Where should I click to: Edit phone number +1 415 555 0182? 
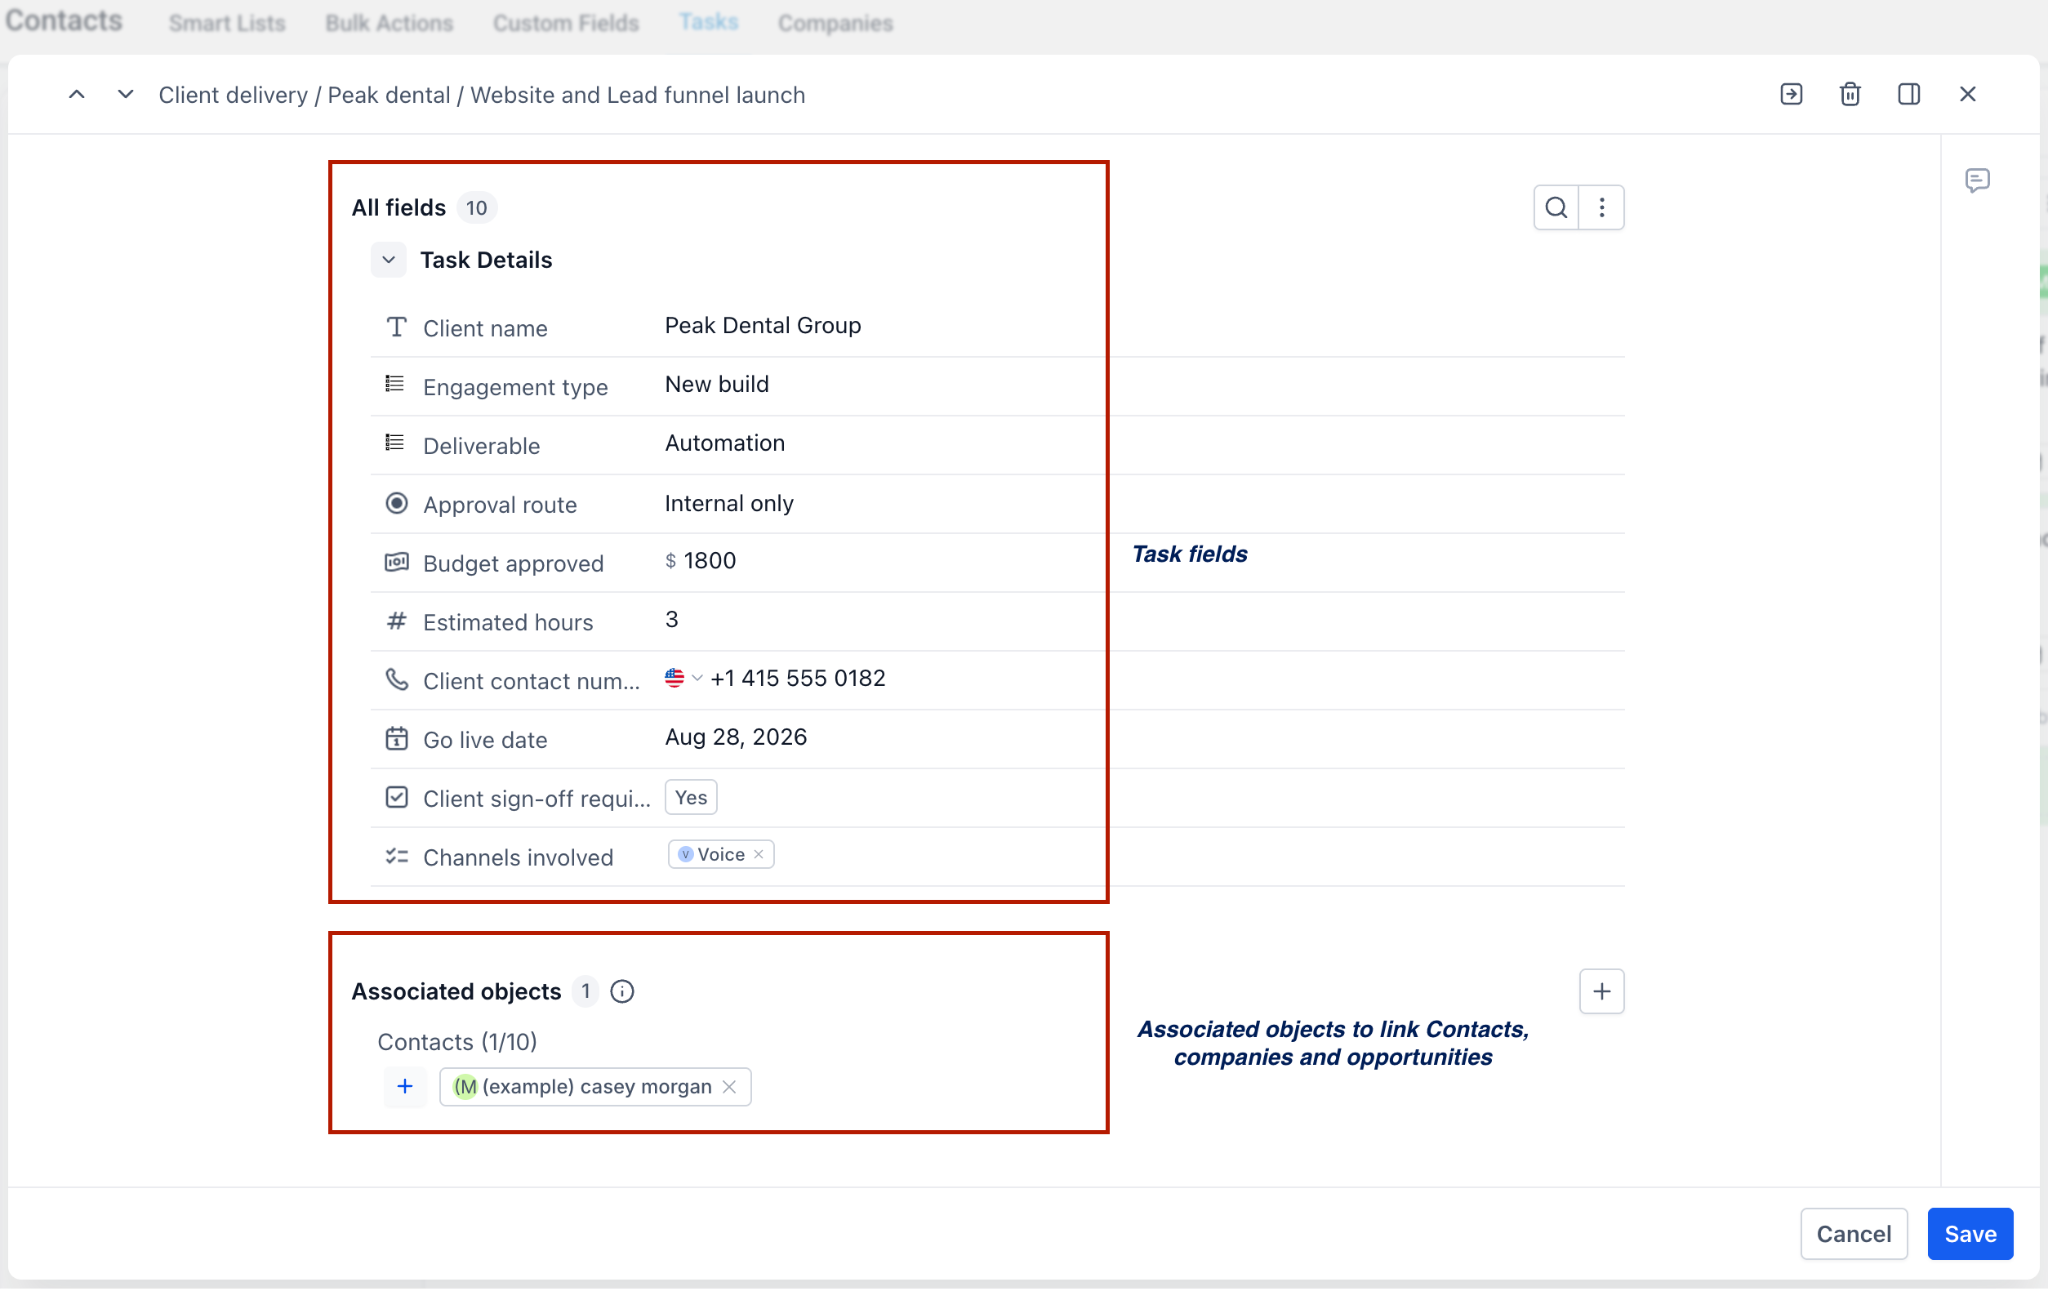[798, 678]
